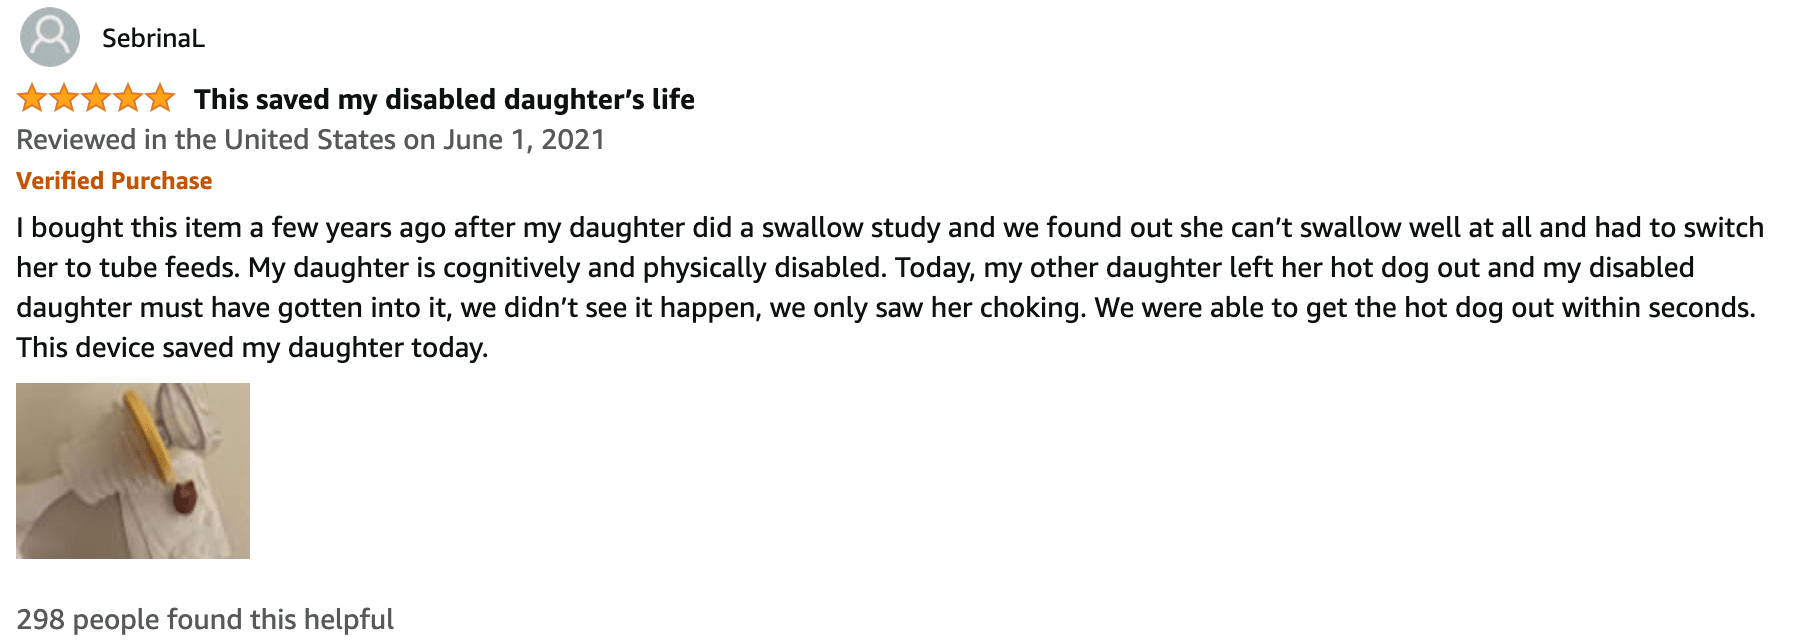Open the review title about daughter's life
1800x642 pixels.
tap(444, 99)
